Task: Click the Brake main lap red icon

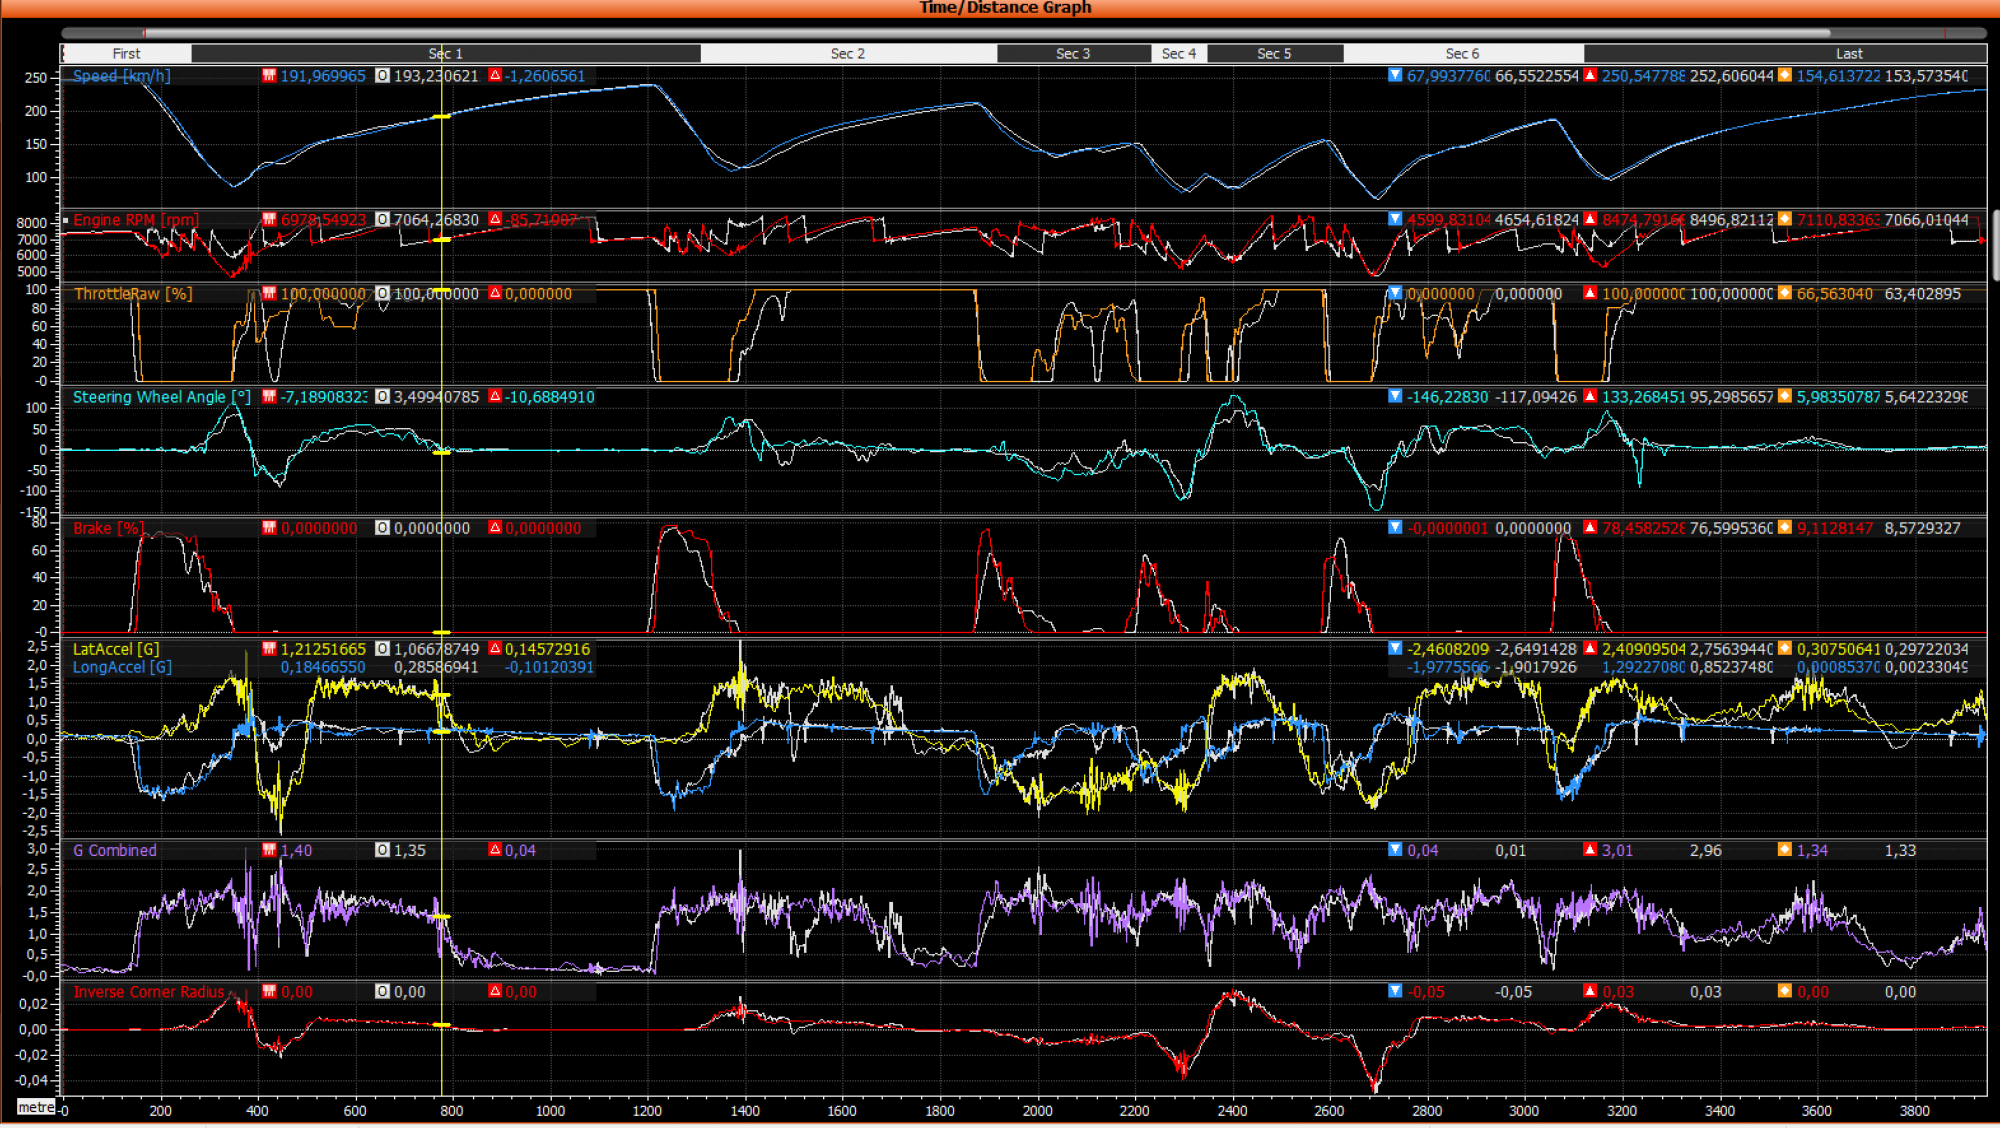Action: click(269, 528)
